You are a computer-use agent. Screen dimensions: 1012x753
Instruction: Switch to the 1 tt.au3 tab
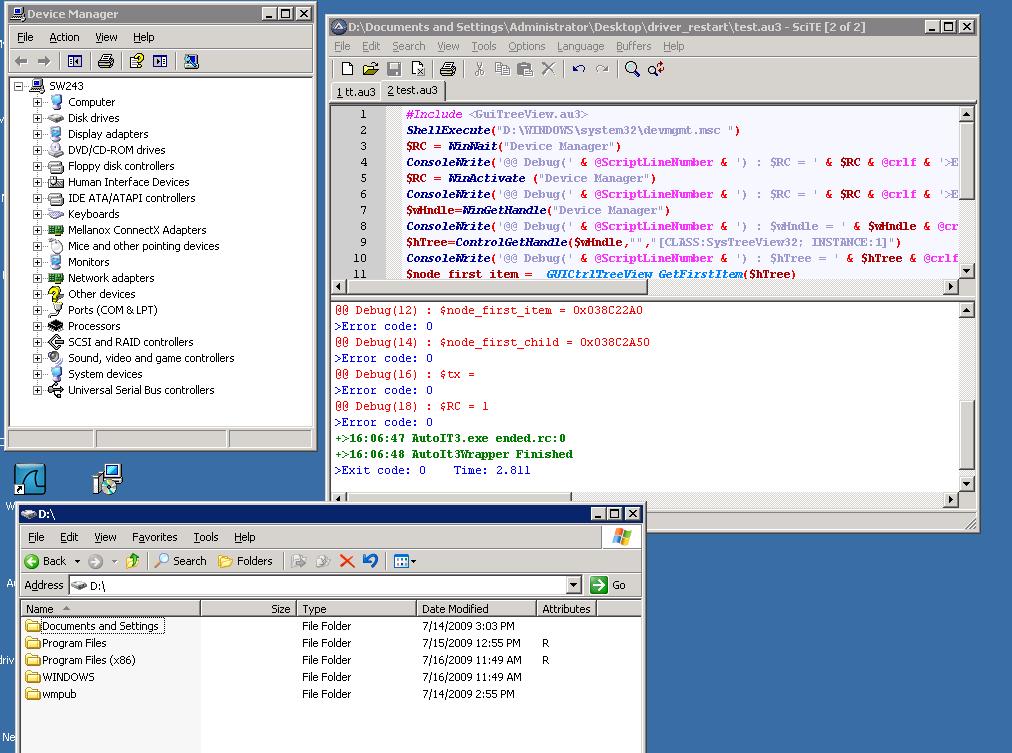pos(356,92)
